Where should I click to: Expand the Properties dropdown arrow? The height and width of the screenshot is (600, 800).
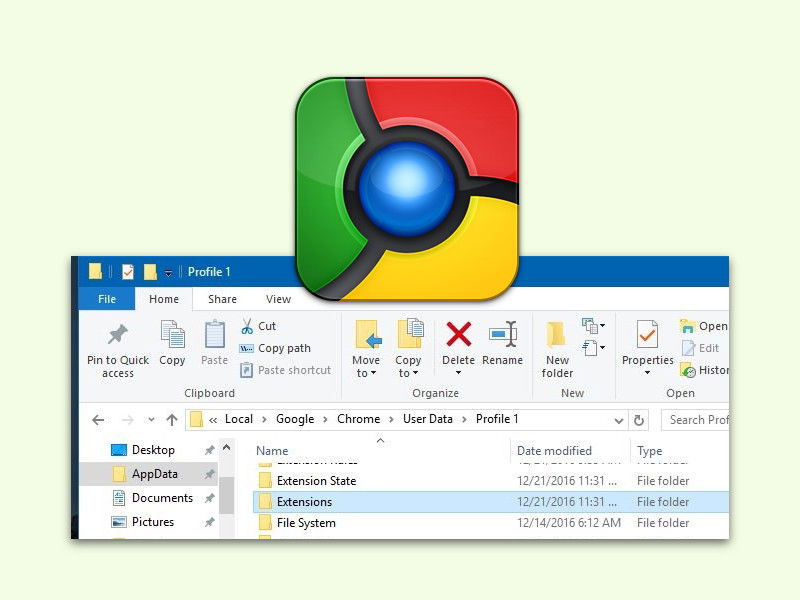point(647,373)
